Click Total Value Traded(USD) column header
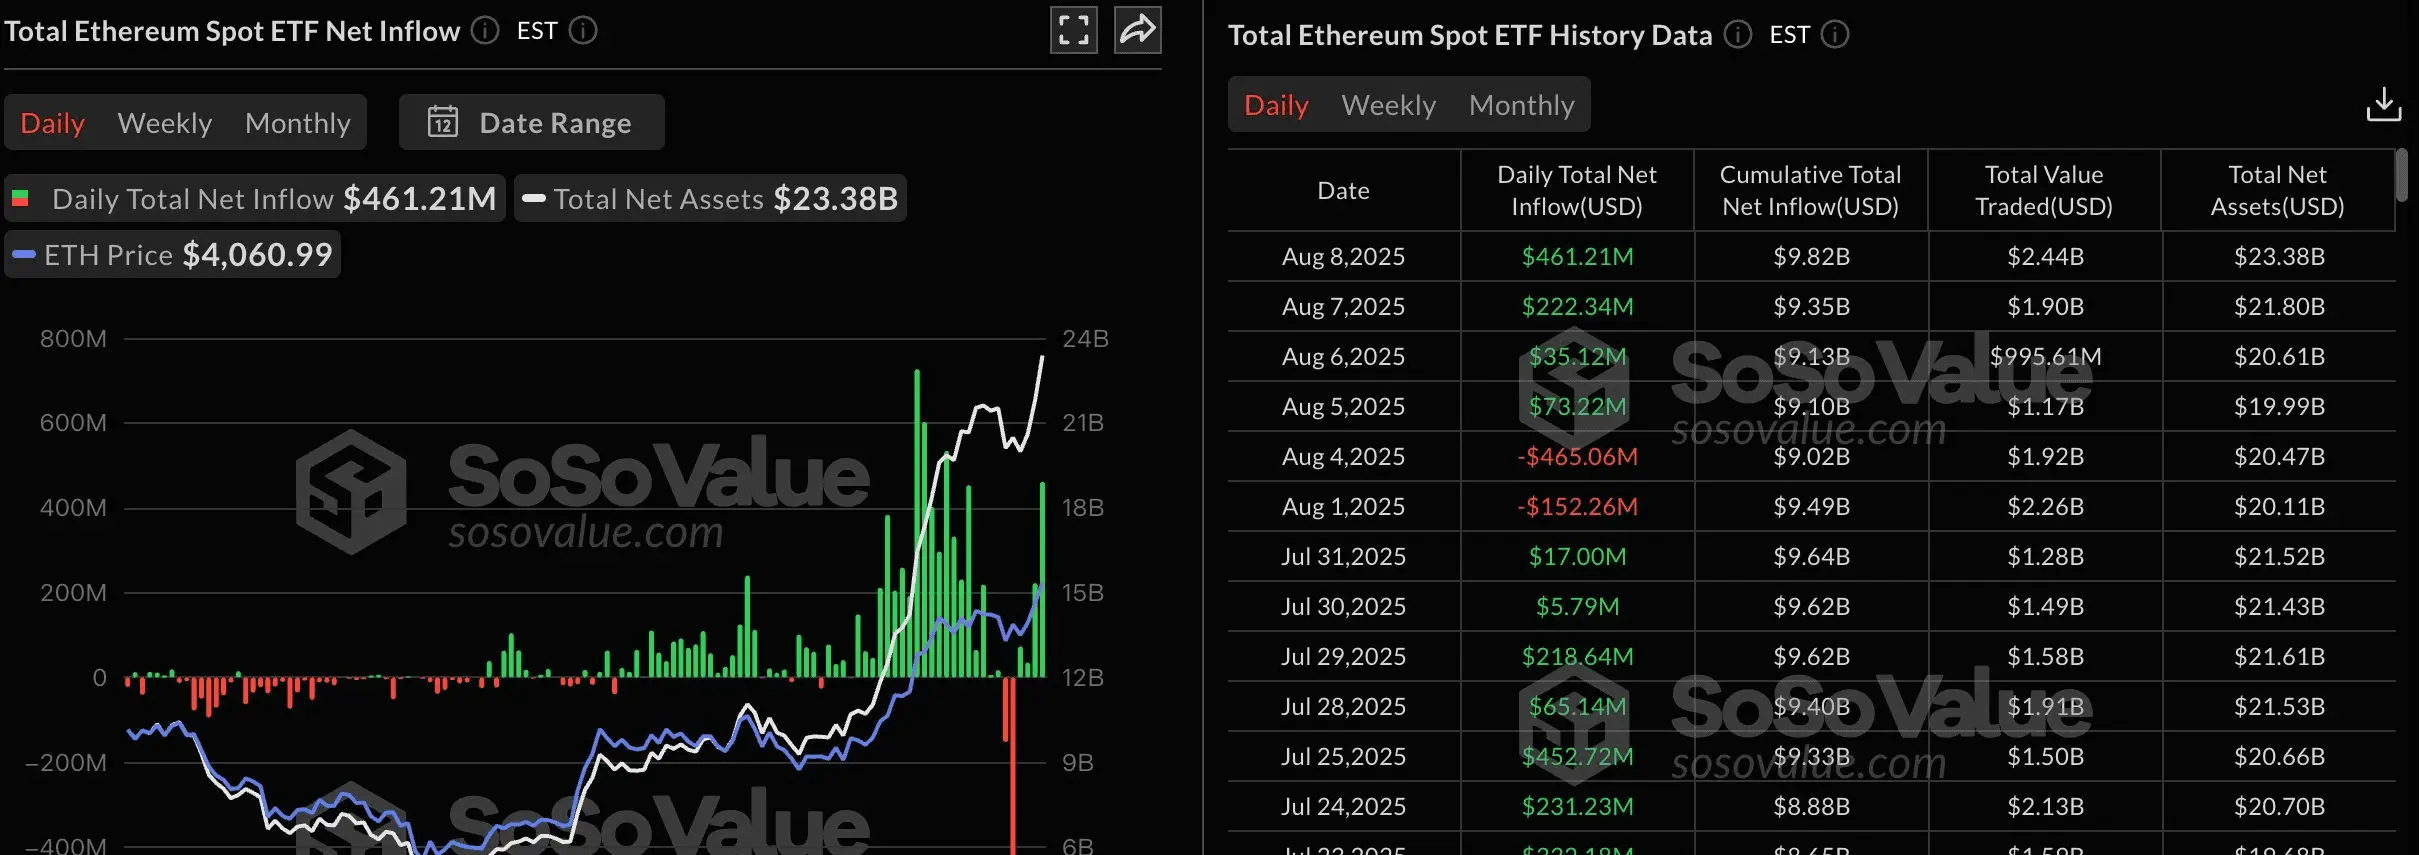This screenshot has width=2420, height=855. click(x=2044, y=190)
